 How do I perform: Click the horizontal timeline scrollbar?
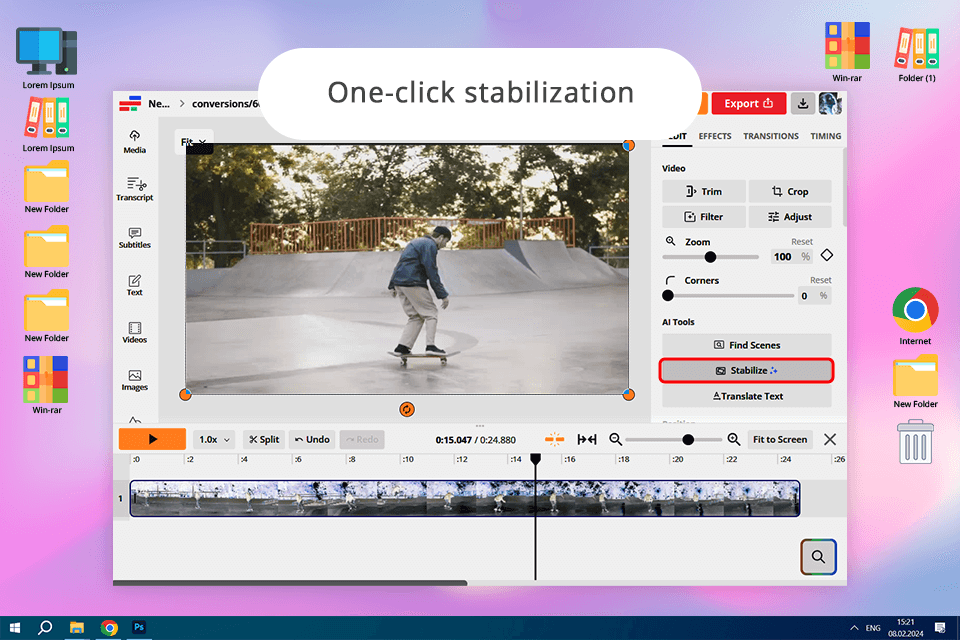pos(290,583)
